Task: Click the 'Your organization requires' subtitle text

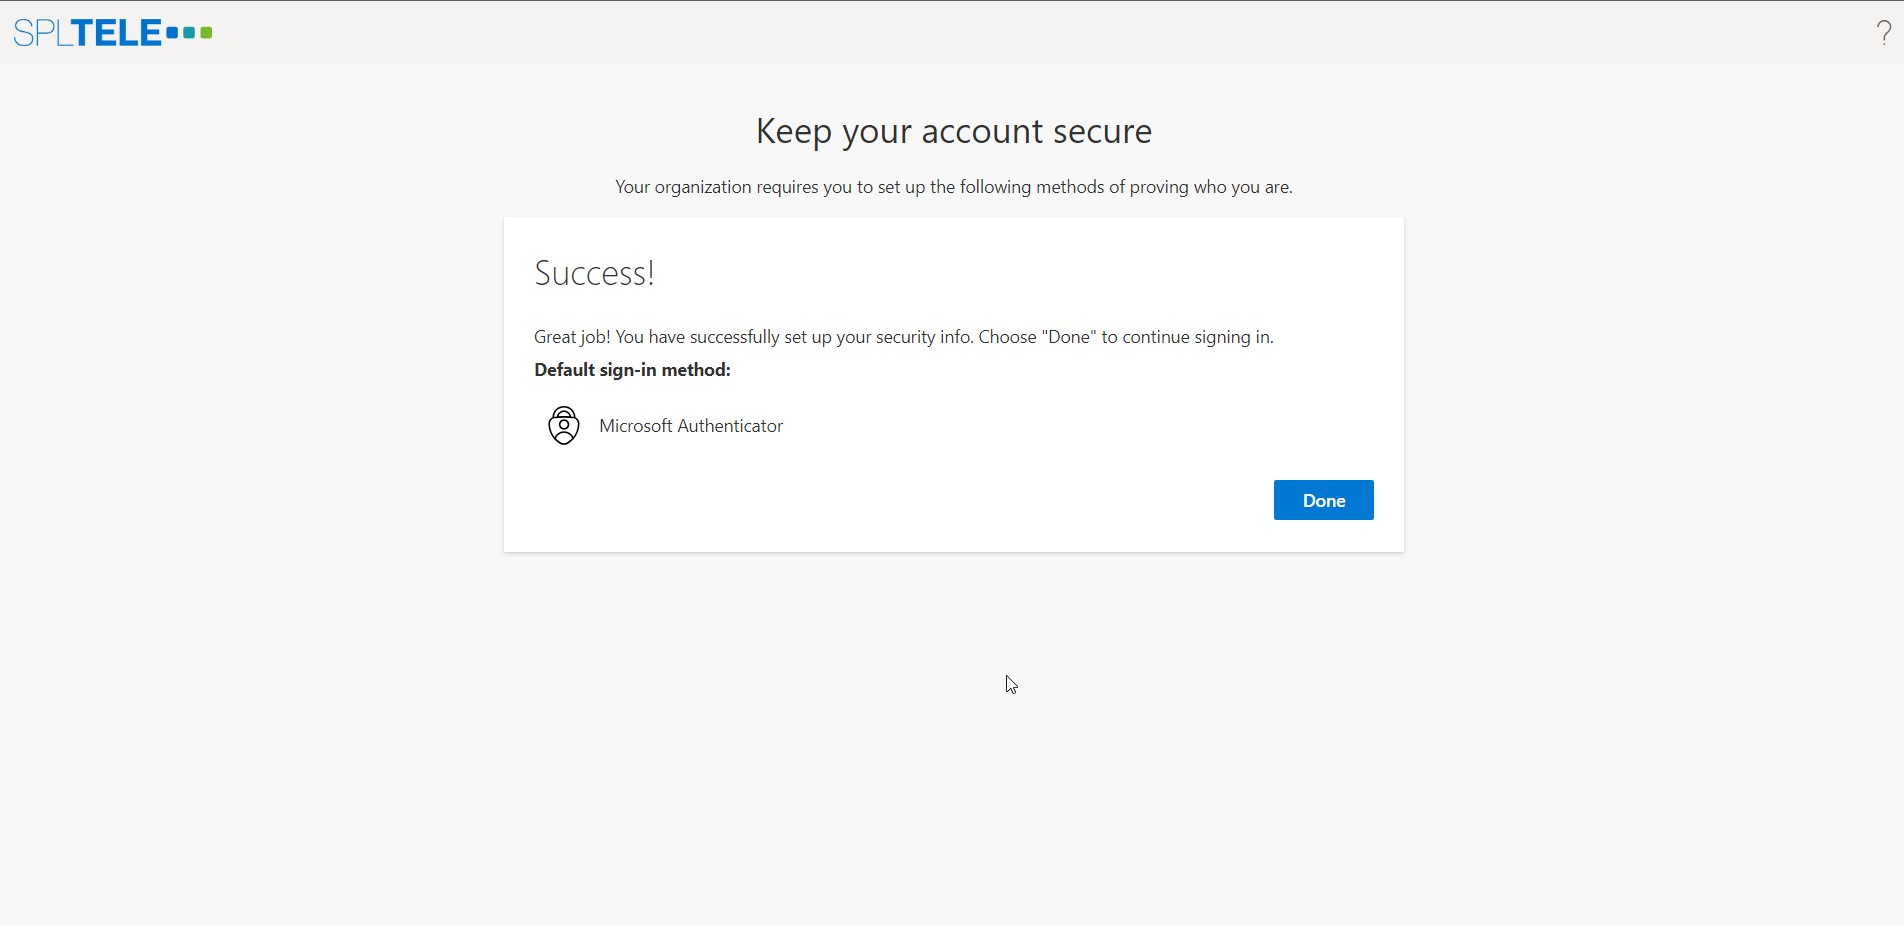Action: pos(954,187)
